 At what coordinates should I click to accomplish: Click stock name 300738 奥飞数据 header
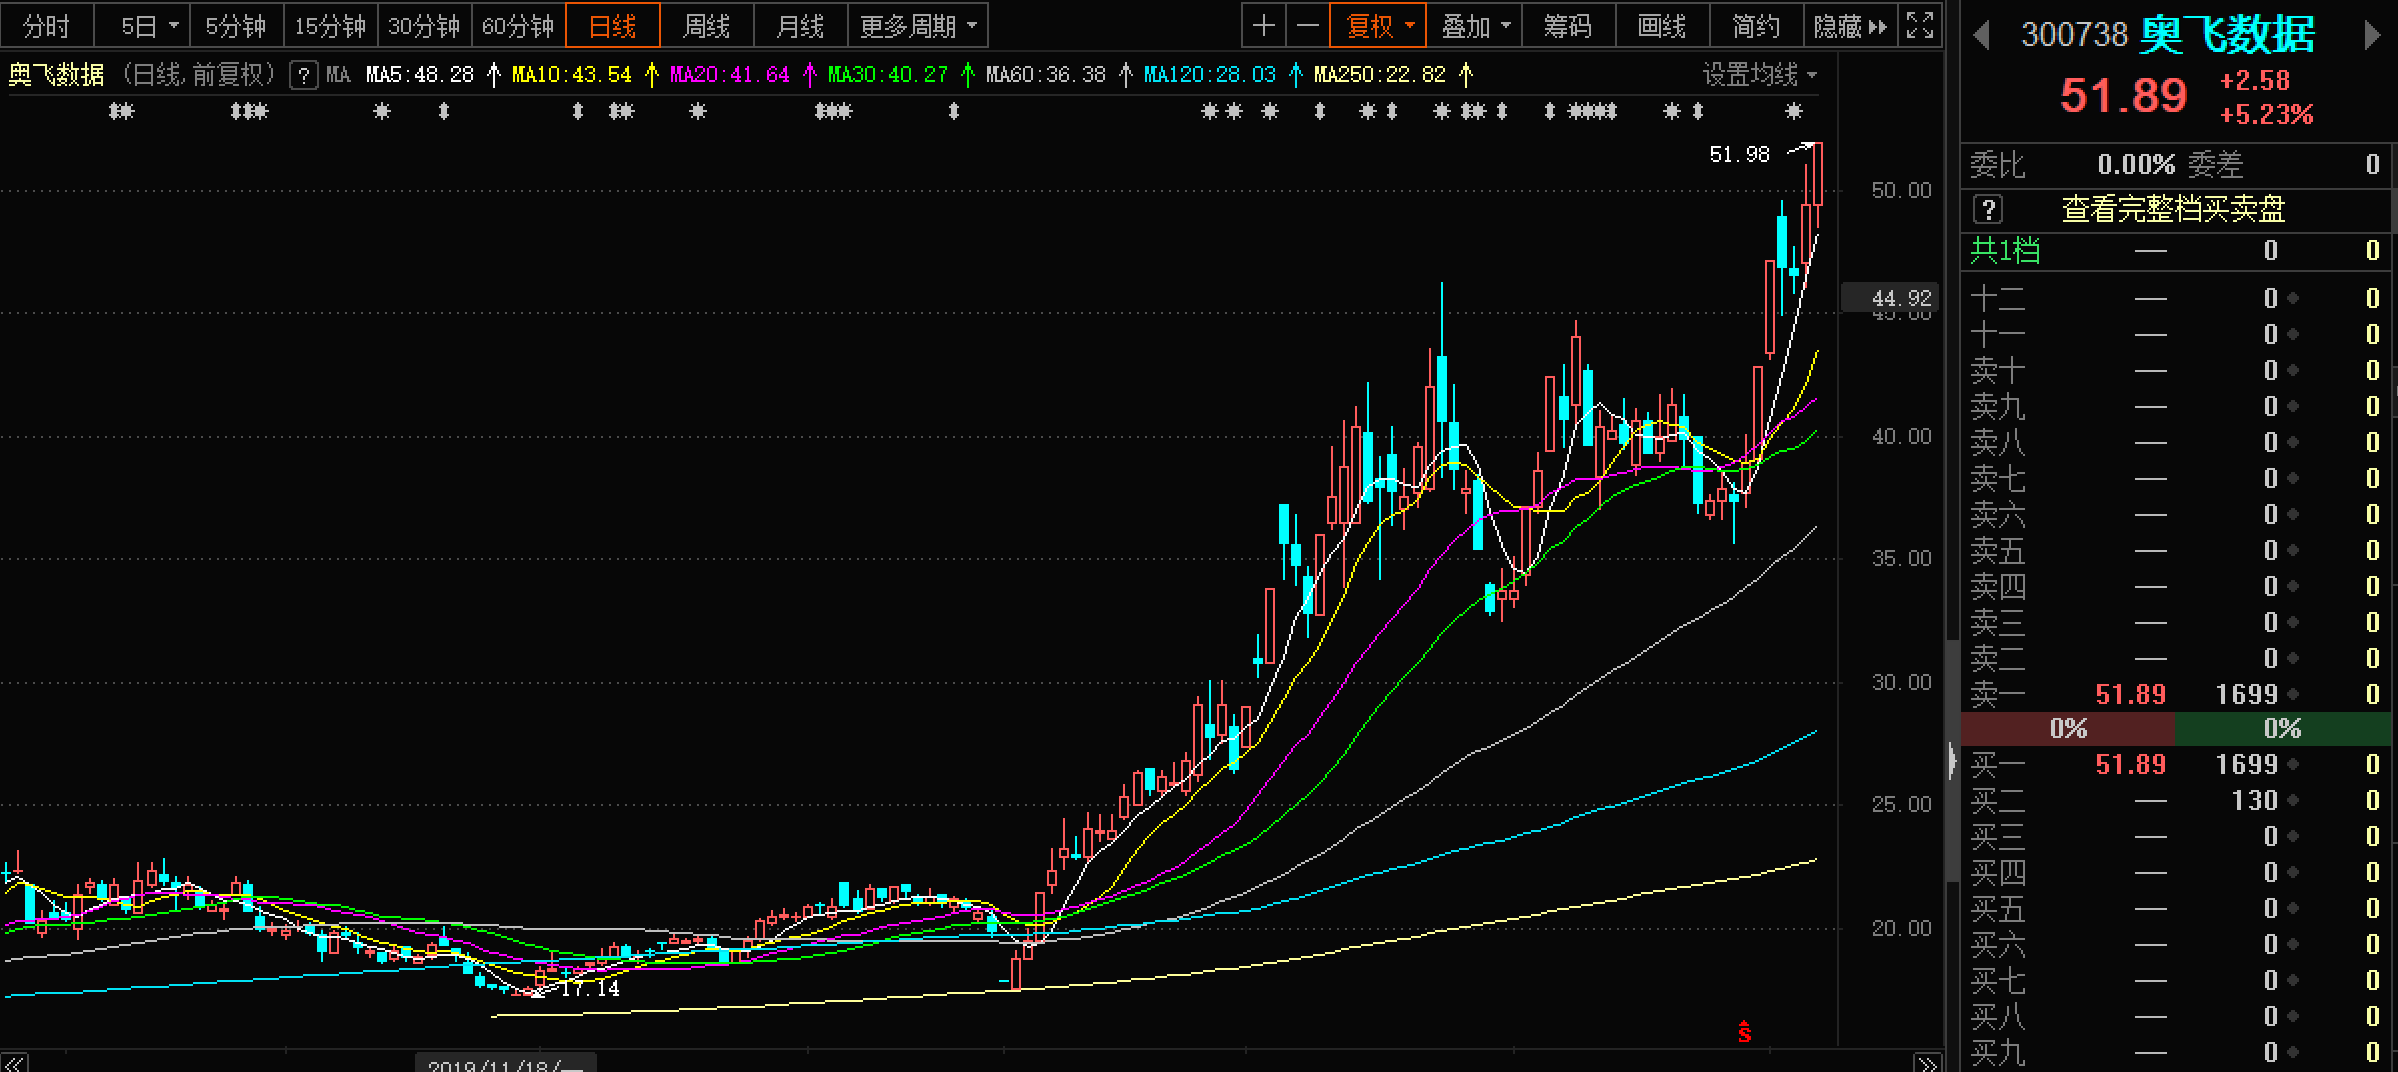click(x=2168, y=35)
